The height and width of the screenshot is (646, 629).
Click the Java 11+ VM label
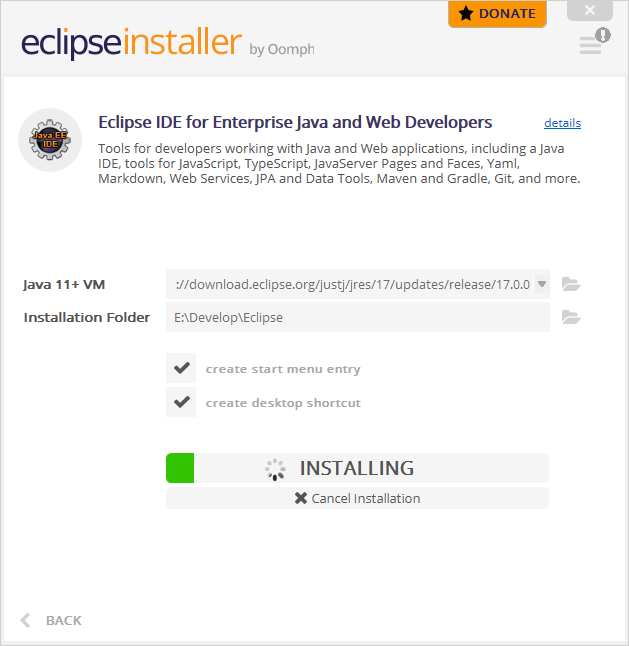pos(64,284)
